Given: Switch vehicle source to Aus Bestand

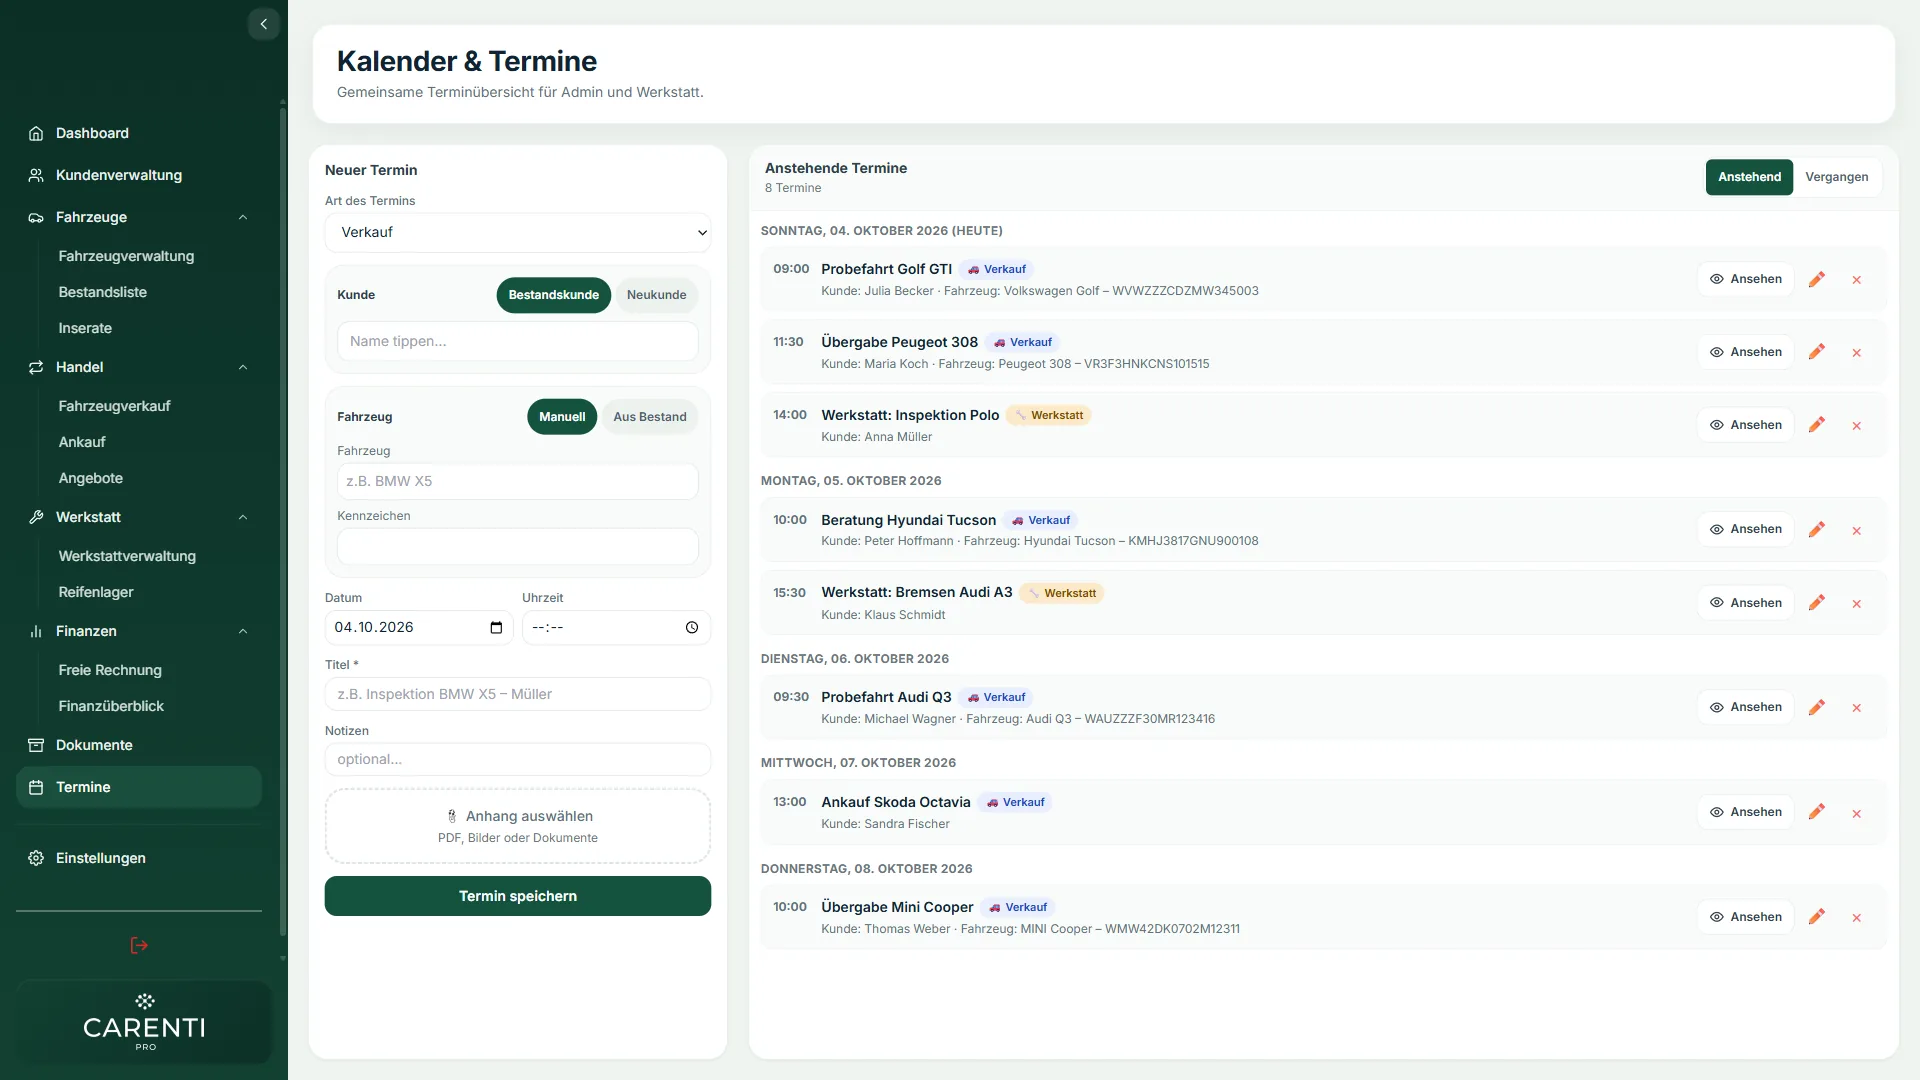Looking at the screenshot, I should click(650, 417).
